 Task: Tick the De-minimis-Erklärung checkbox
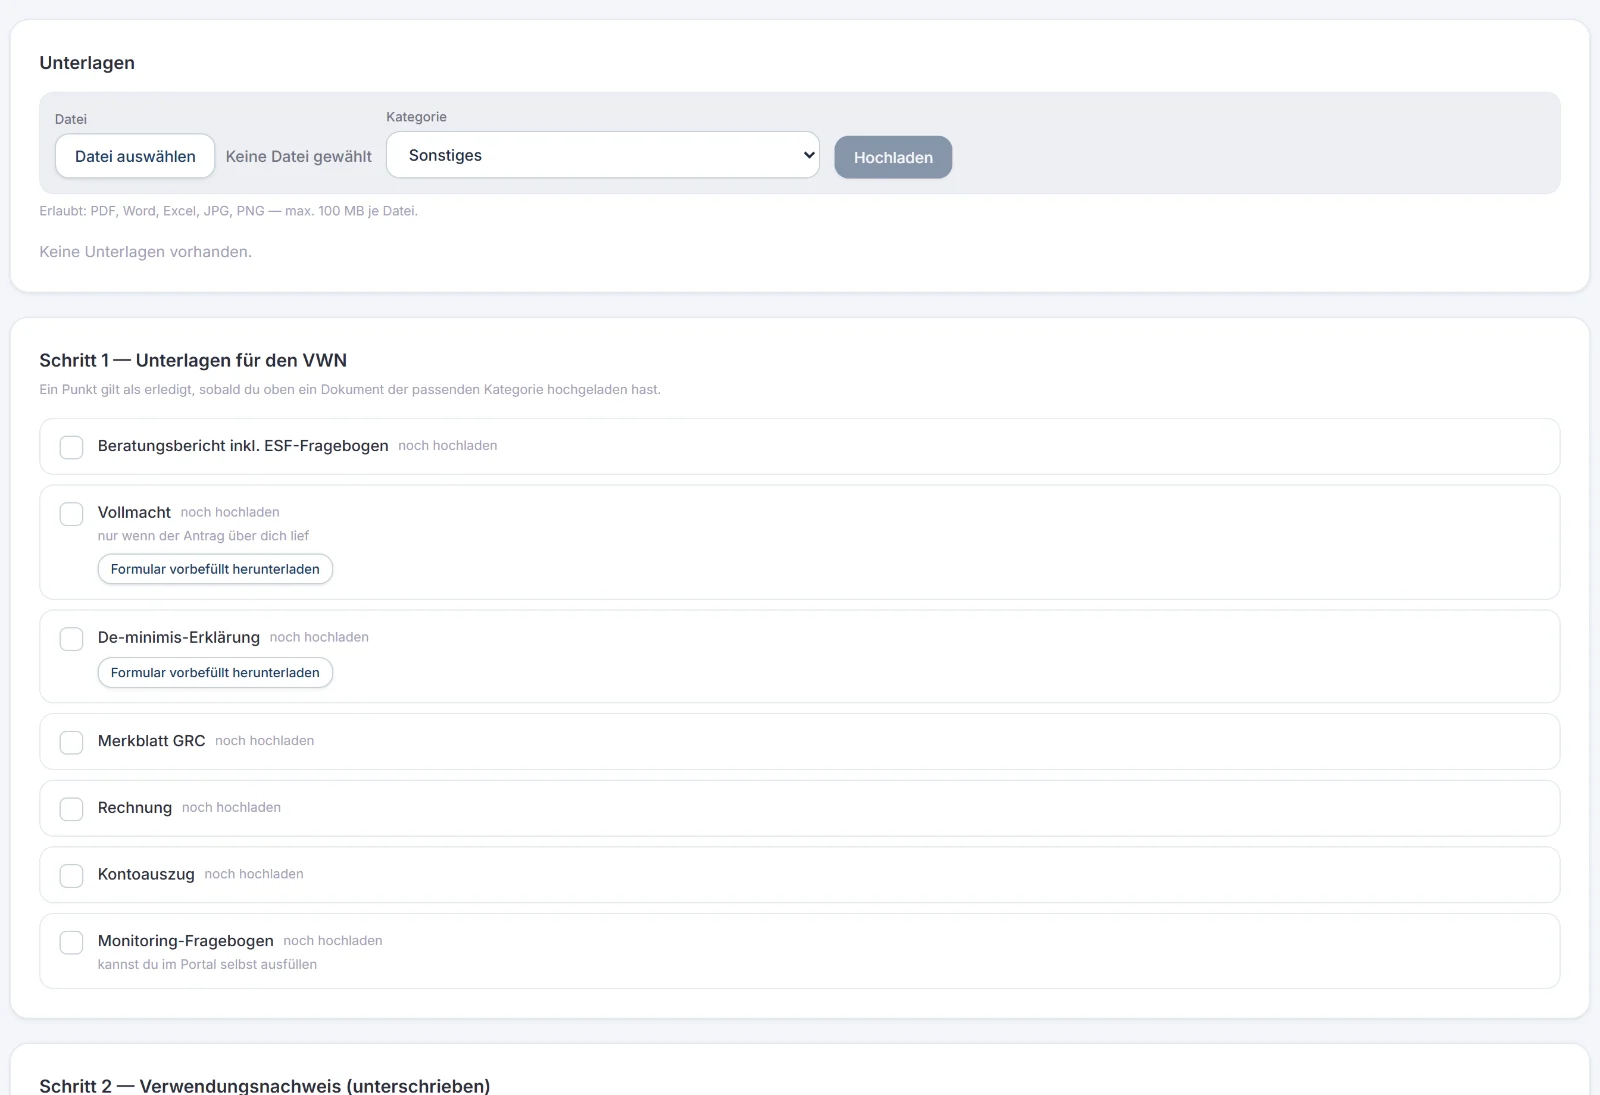pos(72,639)
